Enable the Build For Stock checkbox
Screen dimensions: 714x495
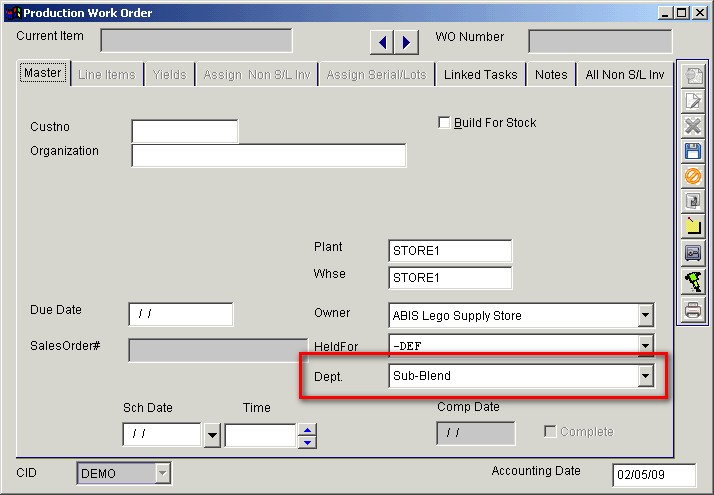tap(445, 123)
